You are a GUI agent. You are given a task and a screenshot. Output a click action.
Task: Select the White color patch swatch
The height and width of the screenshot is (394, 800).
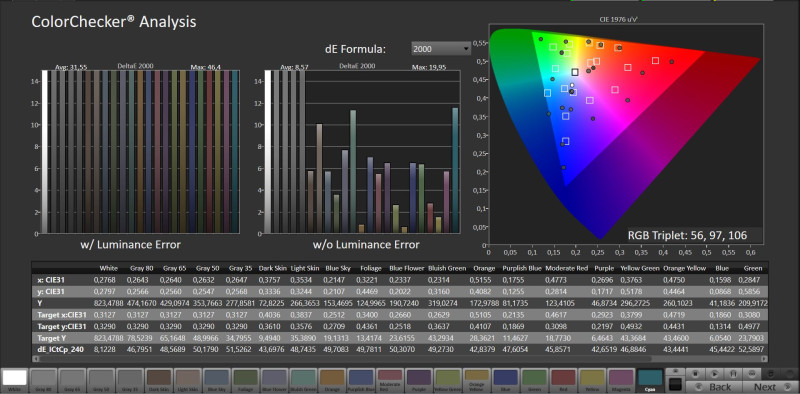tap(15, 380)
